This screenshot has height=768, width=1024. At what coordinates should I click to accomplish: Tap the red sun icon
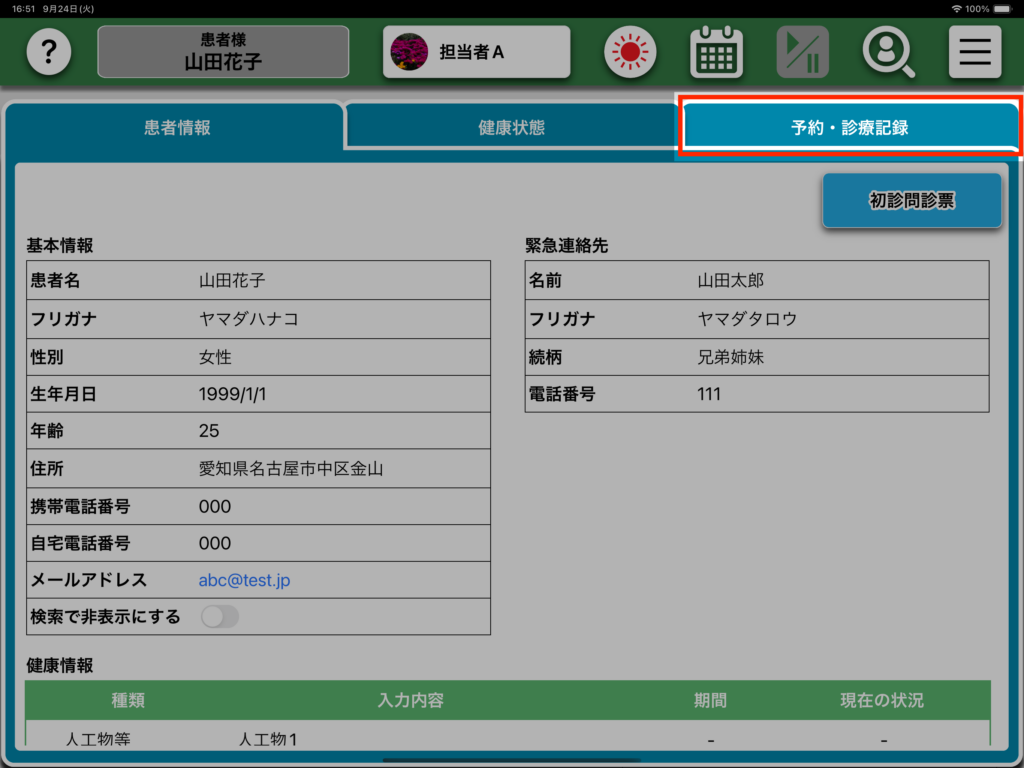(630, 52)
